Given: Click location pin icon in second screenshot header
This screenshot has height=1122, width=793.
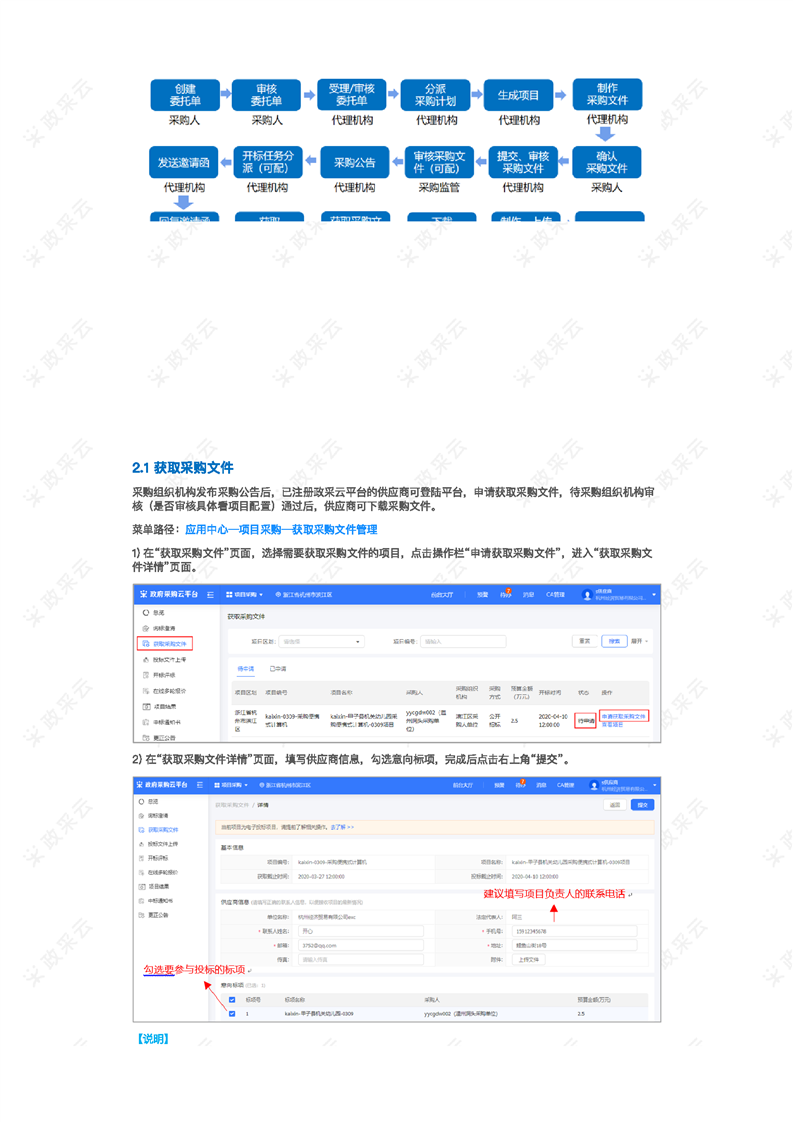Looking at the screenshot, I should point(262,785).
